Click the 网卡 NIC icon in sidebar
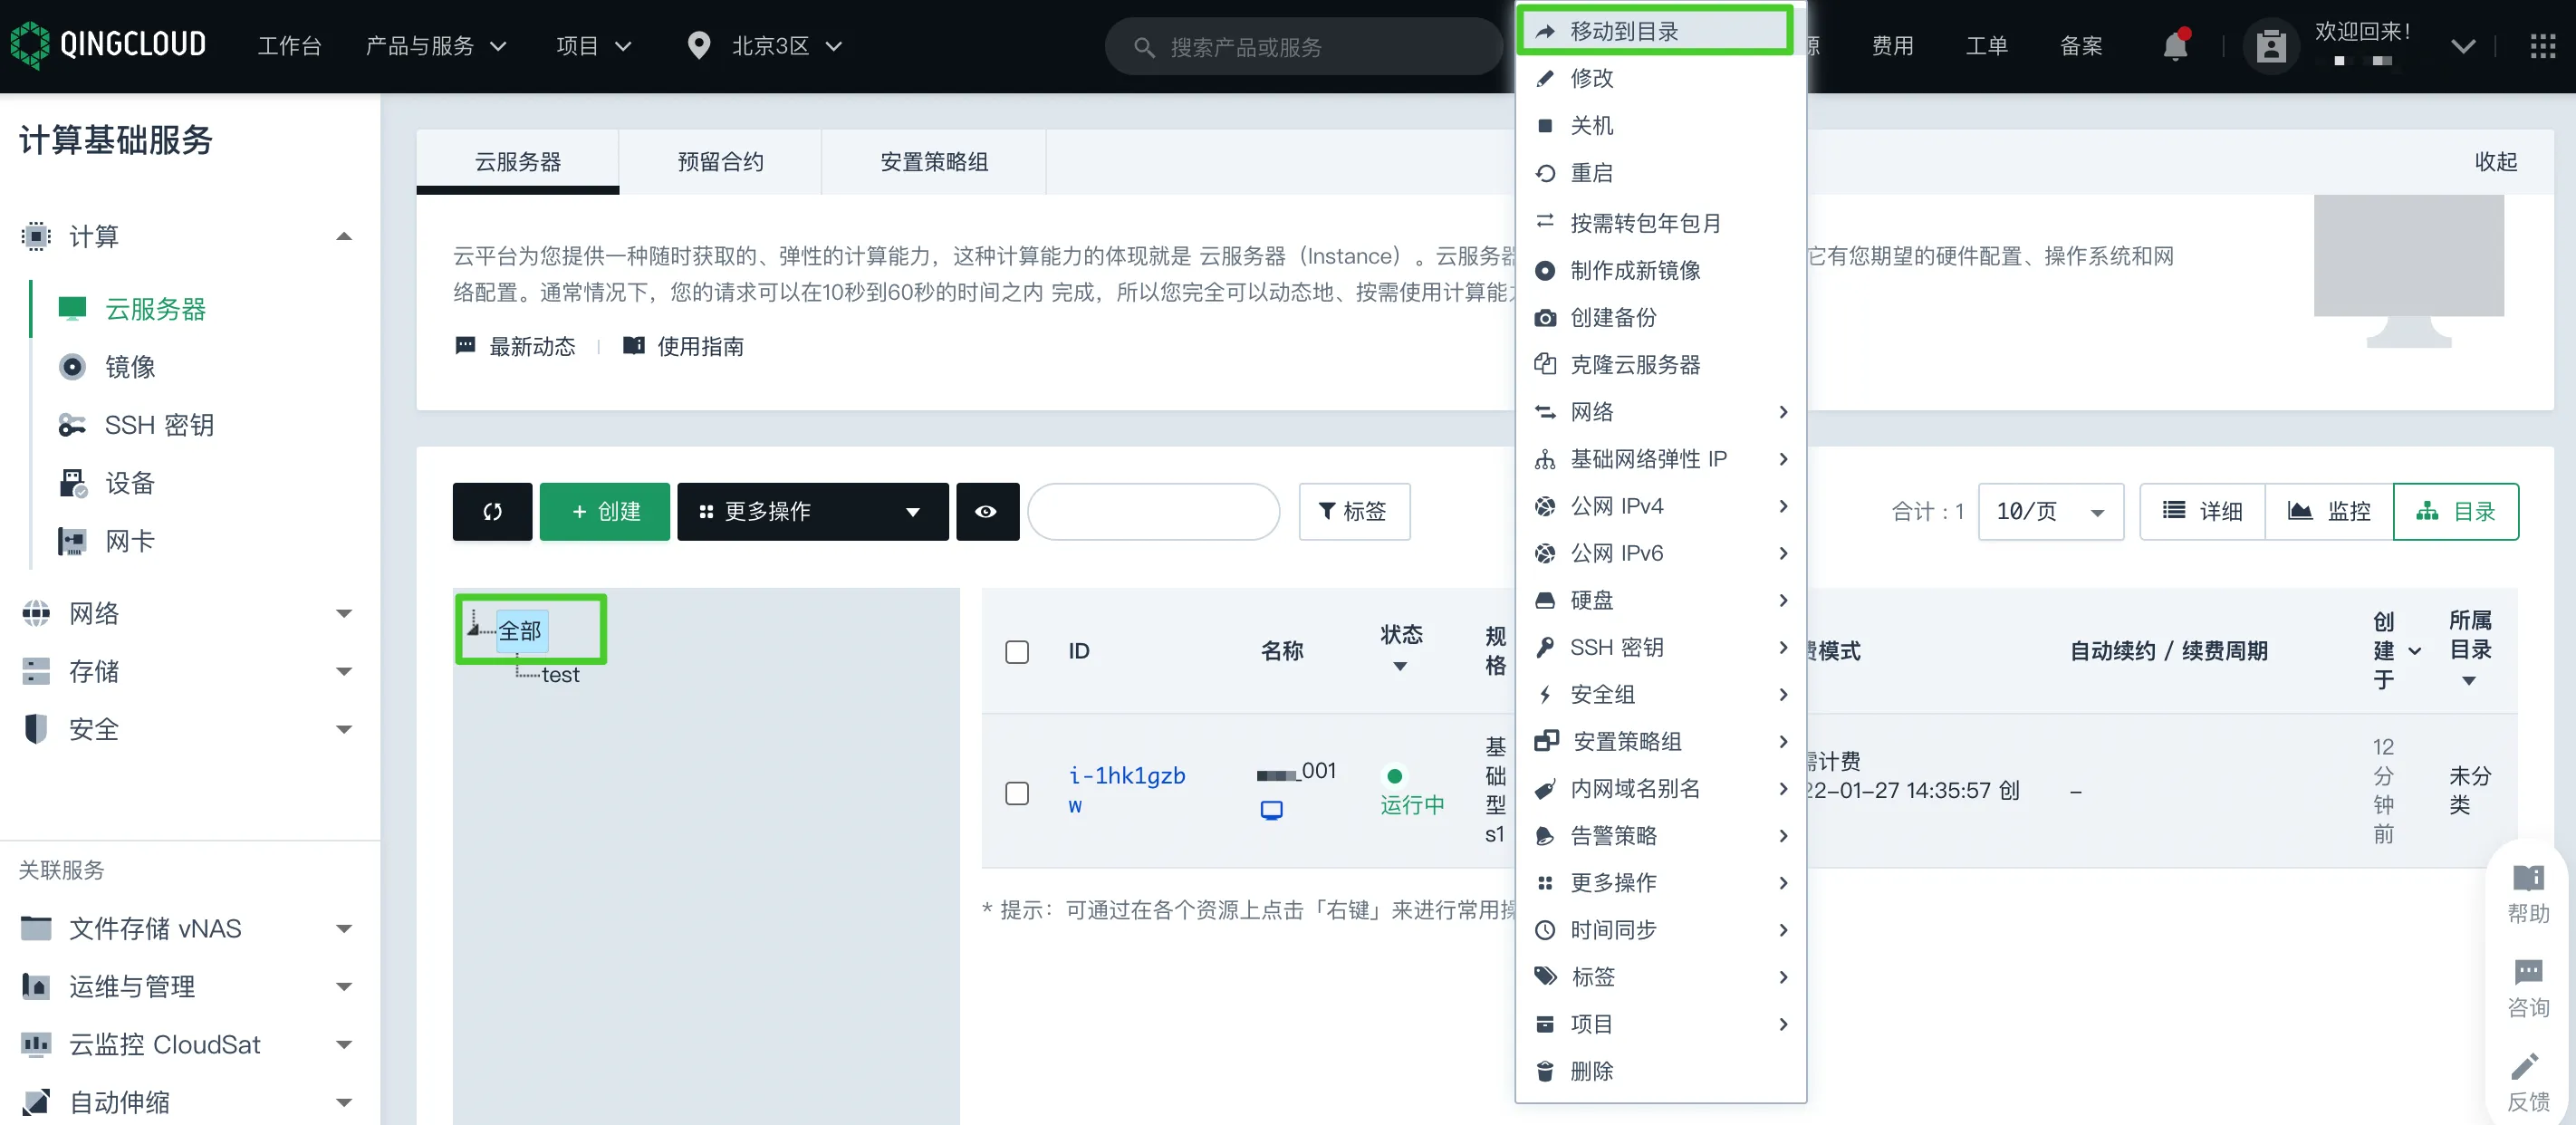This screenshot has width=2576, height=1125. 72,541
